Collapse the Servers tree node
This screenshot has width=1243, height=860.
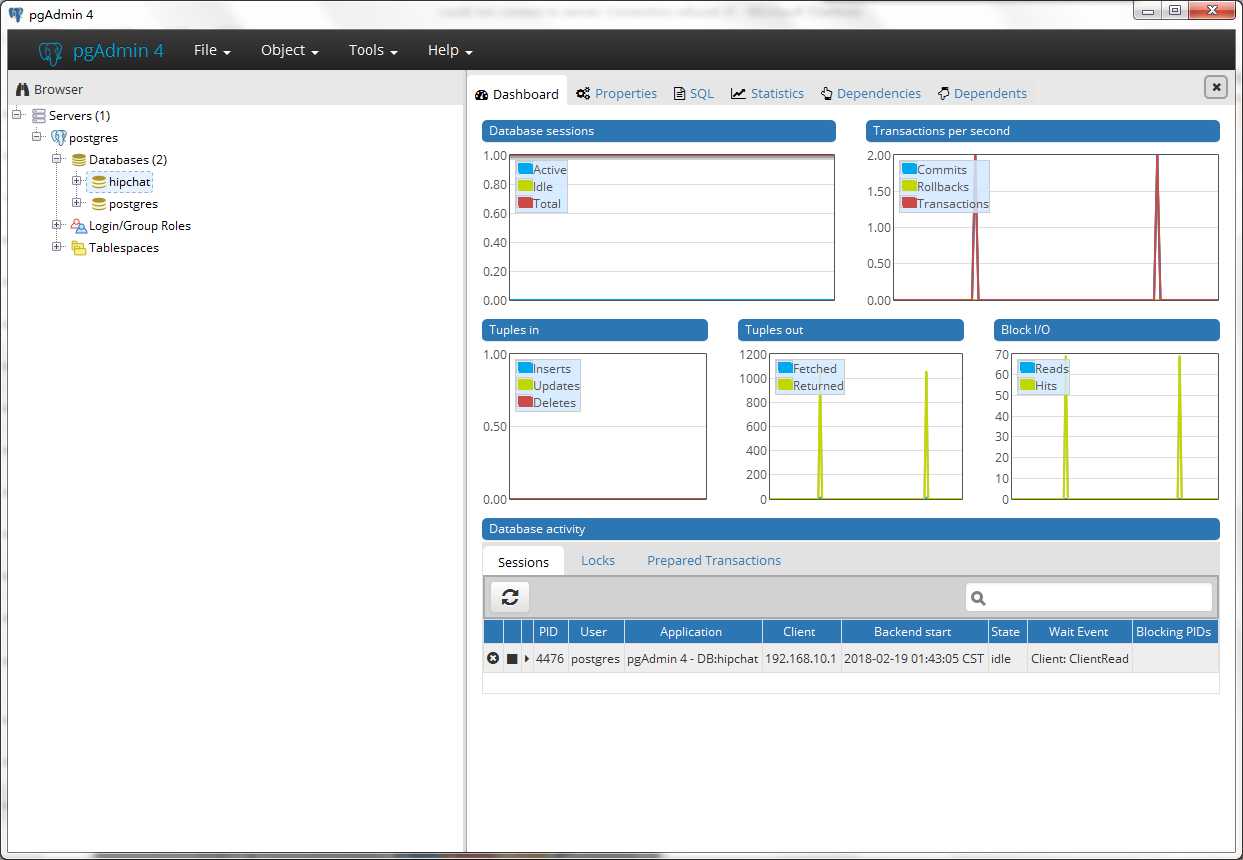pos(17,115)
